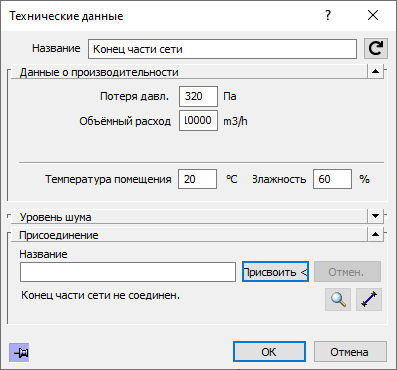Click the disabled Отмен. button
This screenshot has height=370, width=397.
click(347, 272)
